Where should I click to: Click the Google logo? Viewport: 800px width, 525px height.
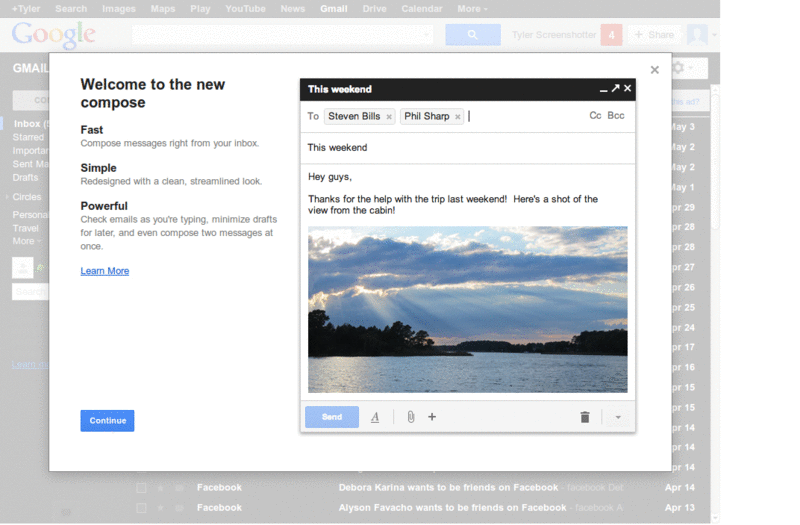point(54,35)
